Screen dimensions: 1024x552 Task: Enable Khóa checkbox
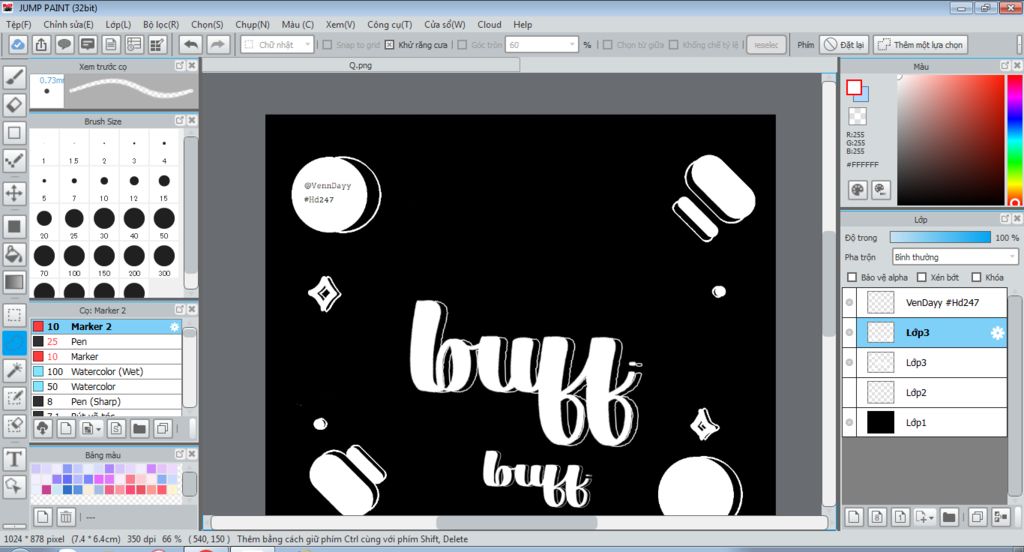pos(976,278)
